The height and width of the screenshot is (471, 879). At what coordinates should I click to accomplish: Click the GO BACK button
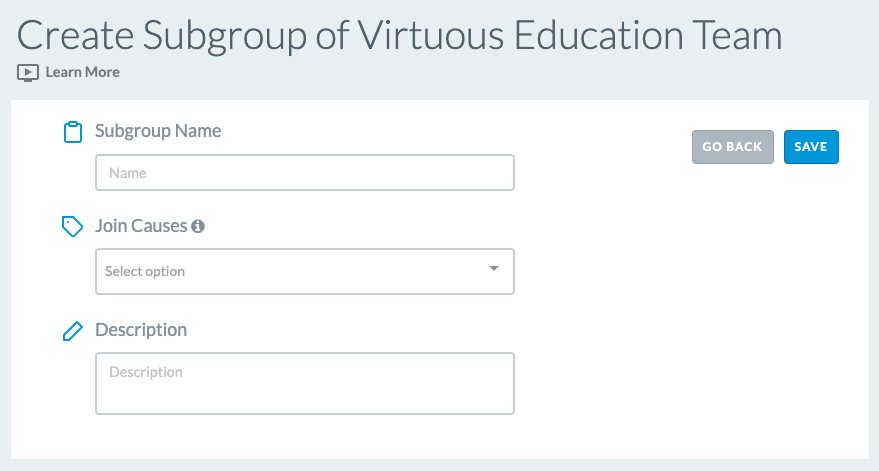[x=733, y=147]
